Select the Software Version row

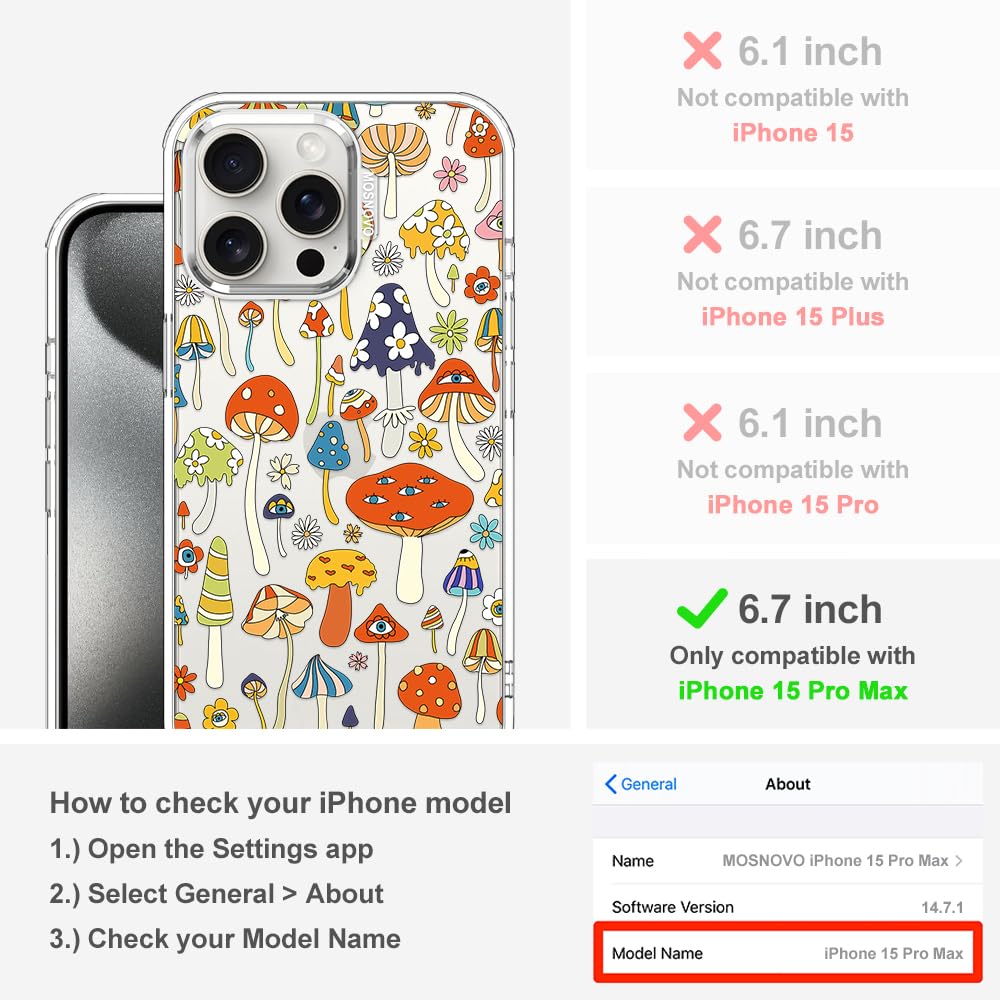(788, 906)
